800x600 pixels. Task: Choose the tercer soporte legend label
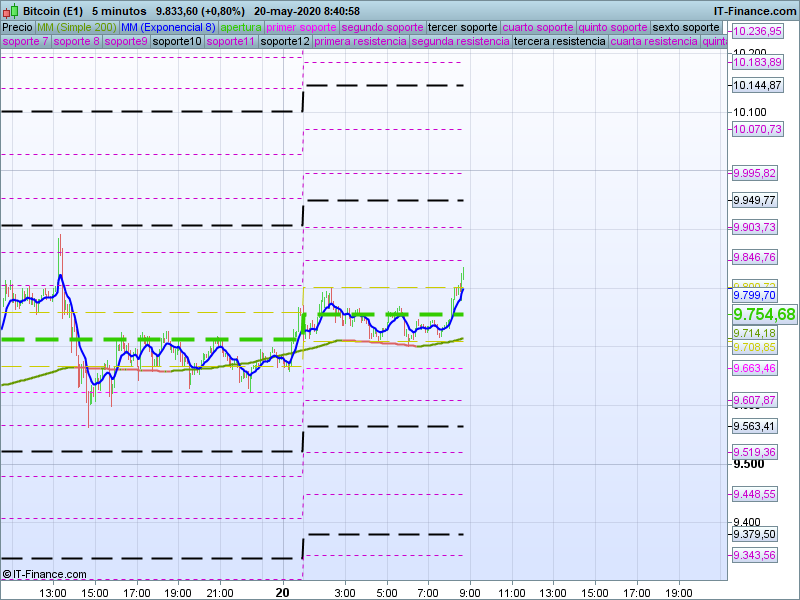click(x=462, y=27)
